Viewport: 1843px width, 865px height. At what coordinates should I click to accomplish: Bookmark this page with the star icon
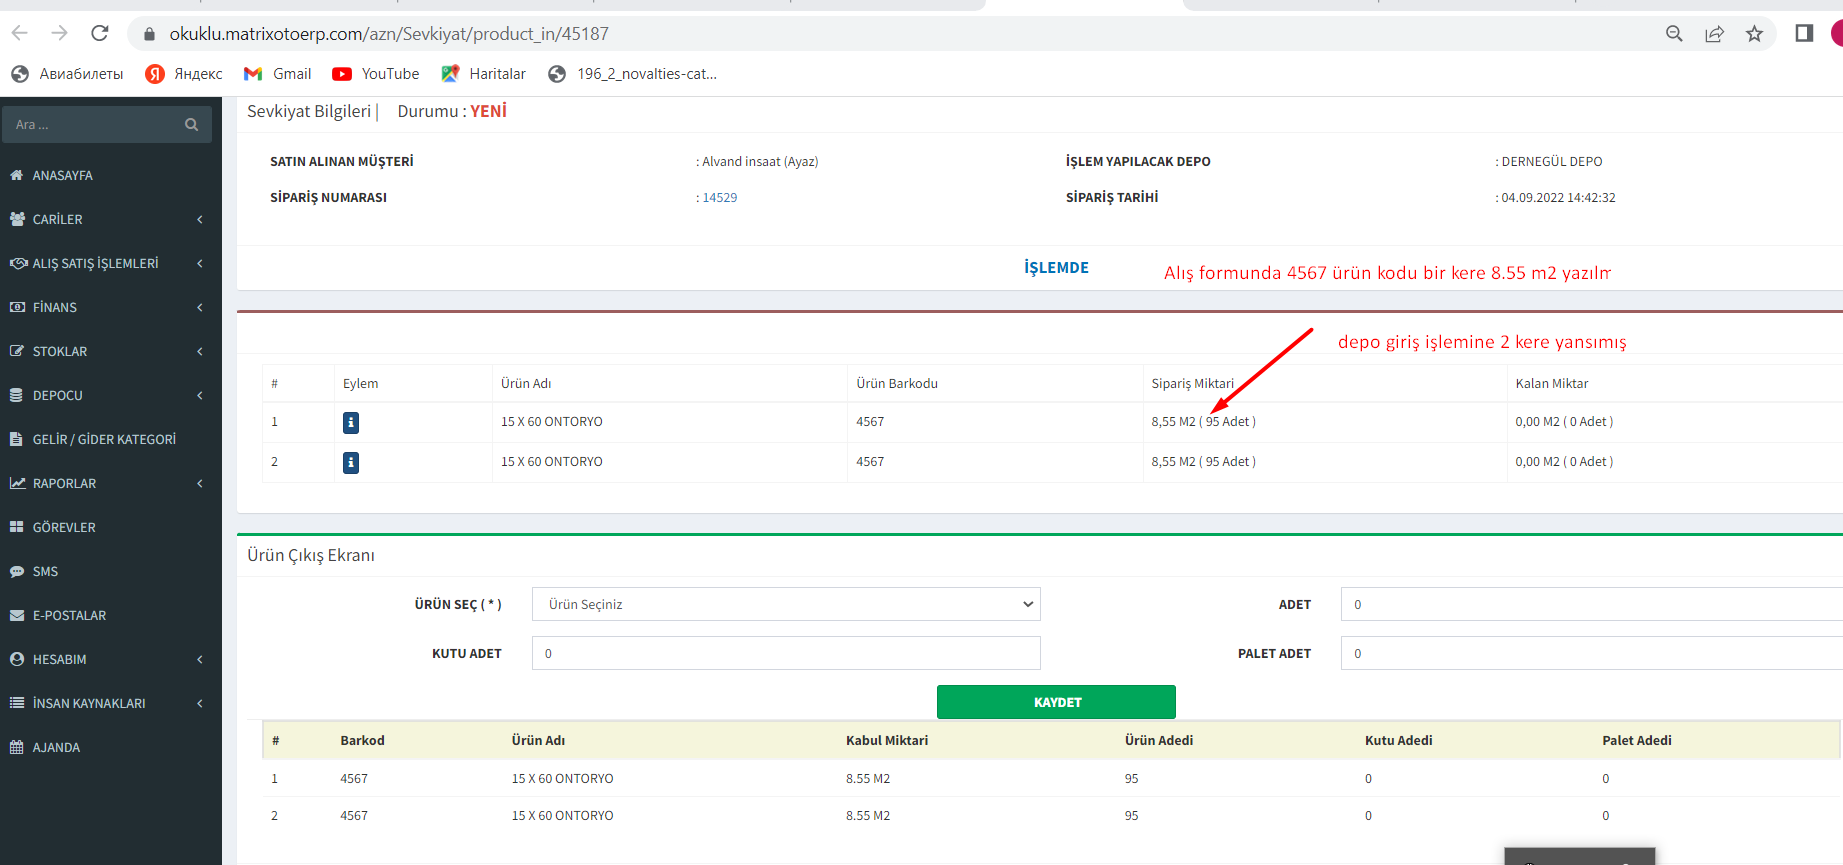point(1754,34)
